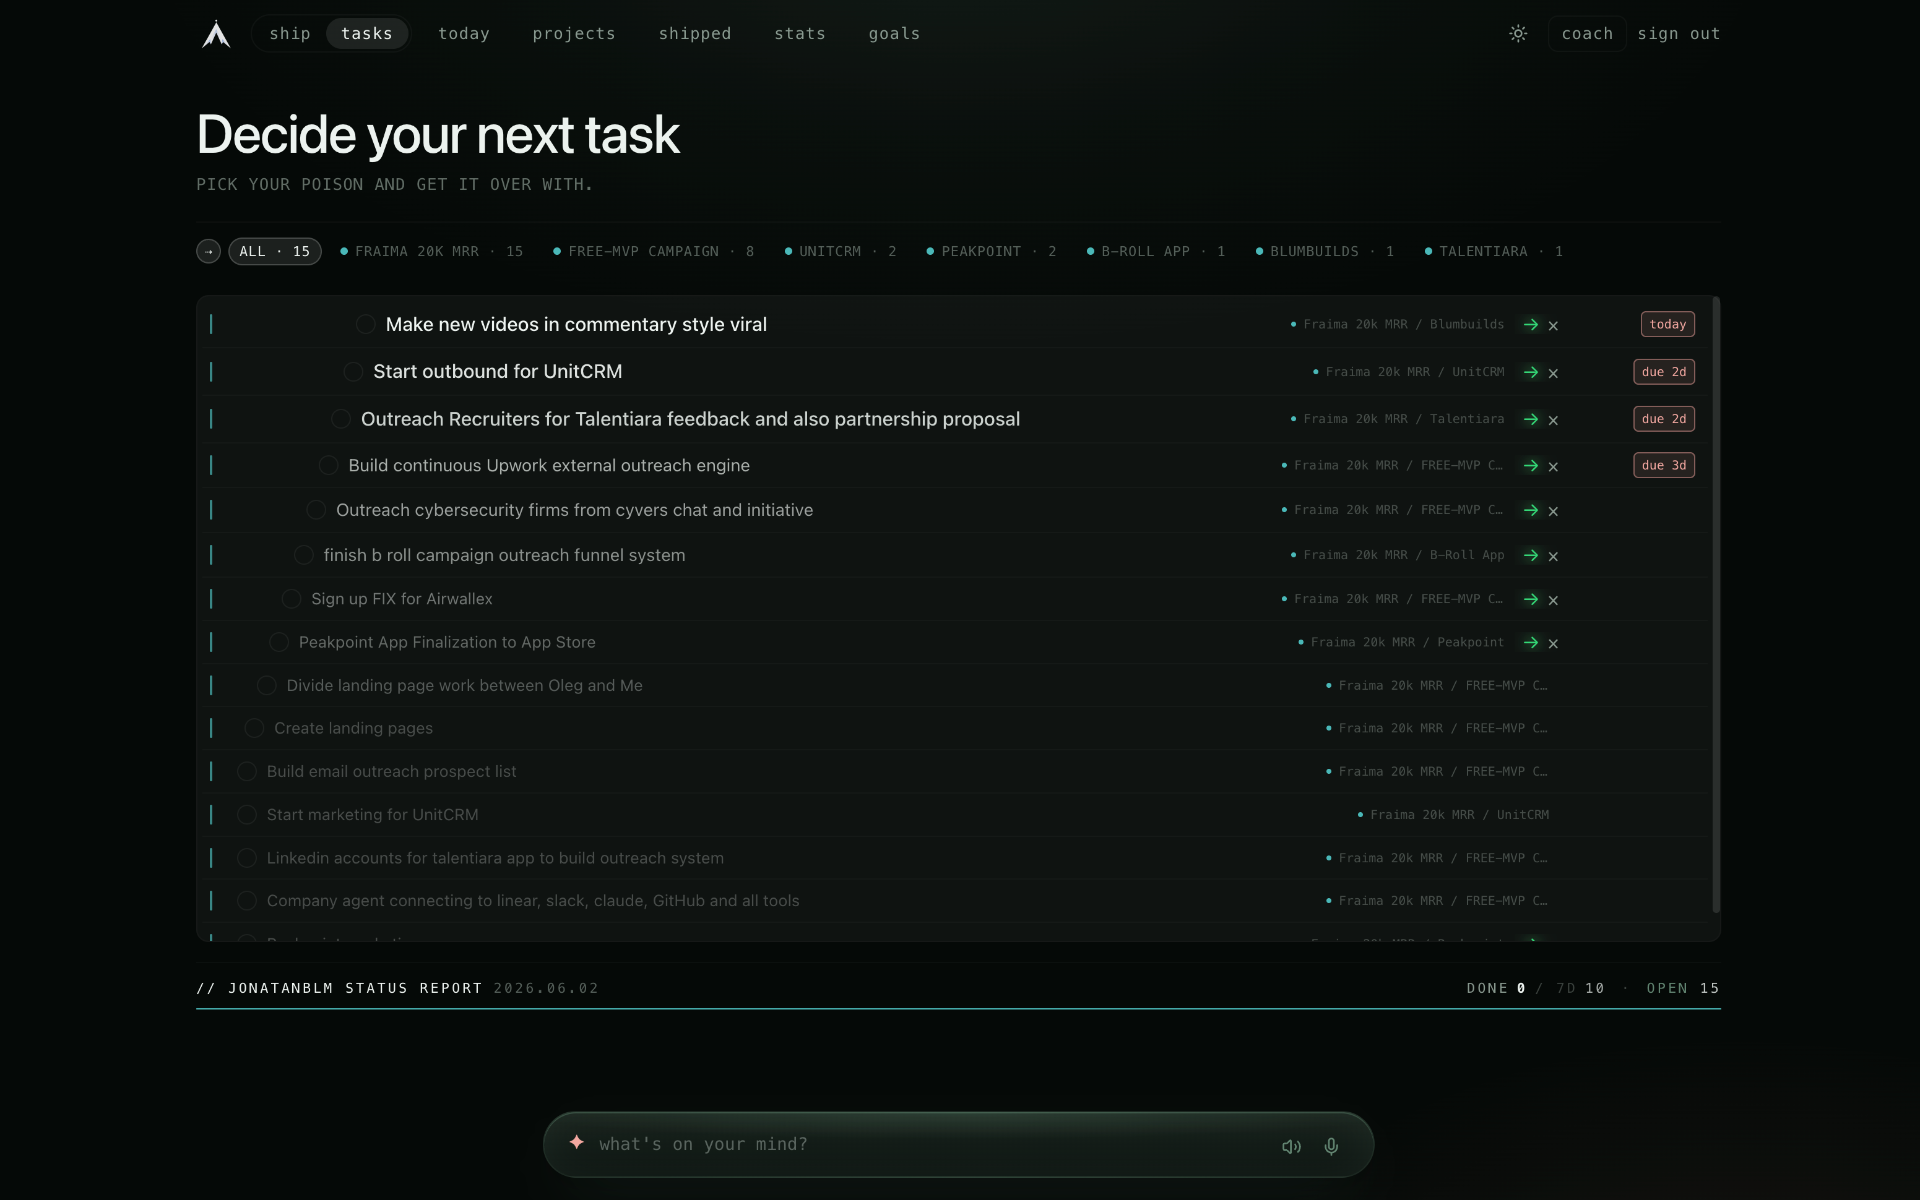Go to projects tab
The width and height of the screenshot is (1920, 1200).
pos(574,34)
